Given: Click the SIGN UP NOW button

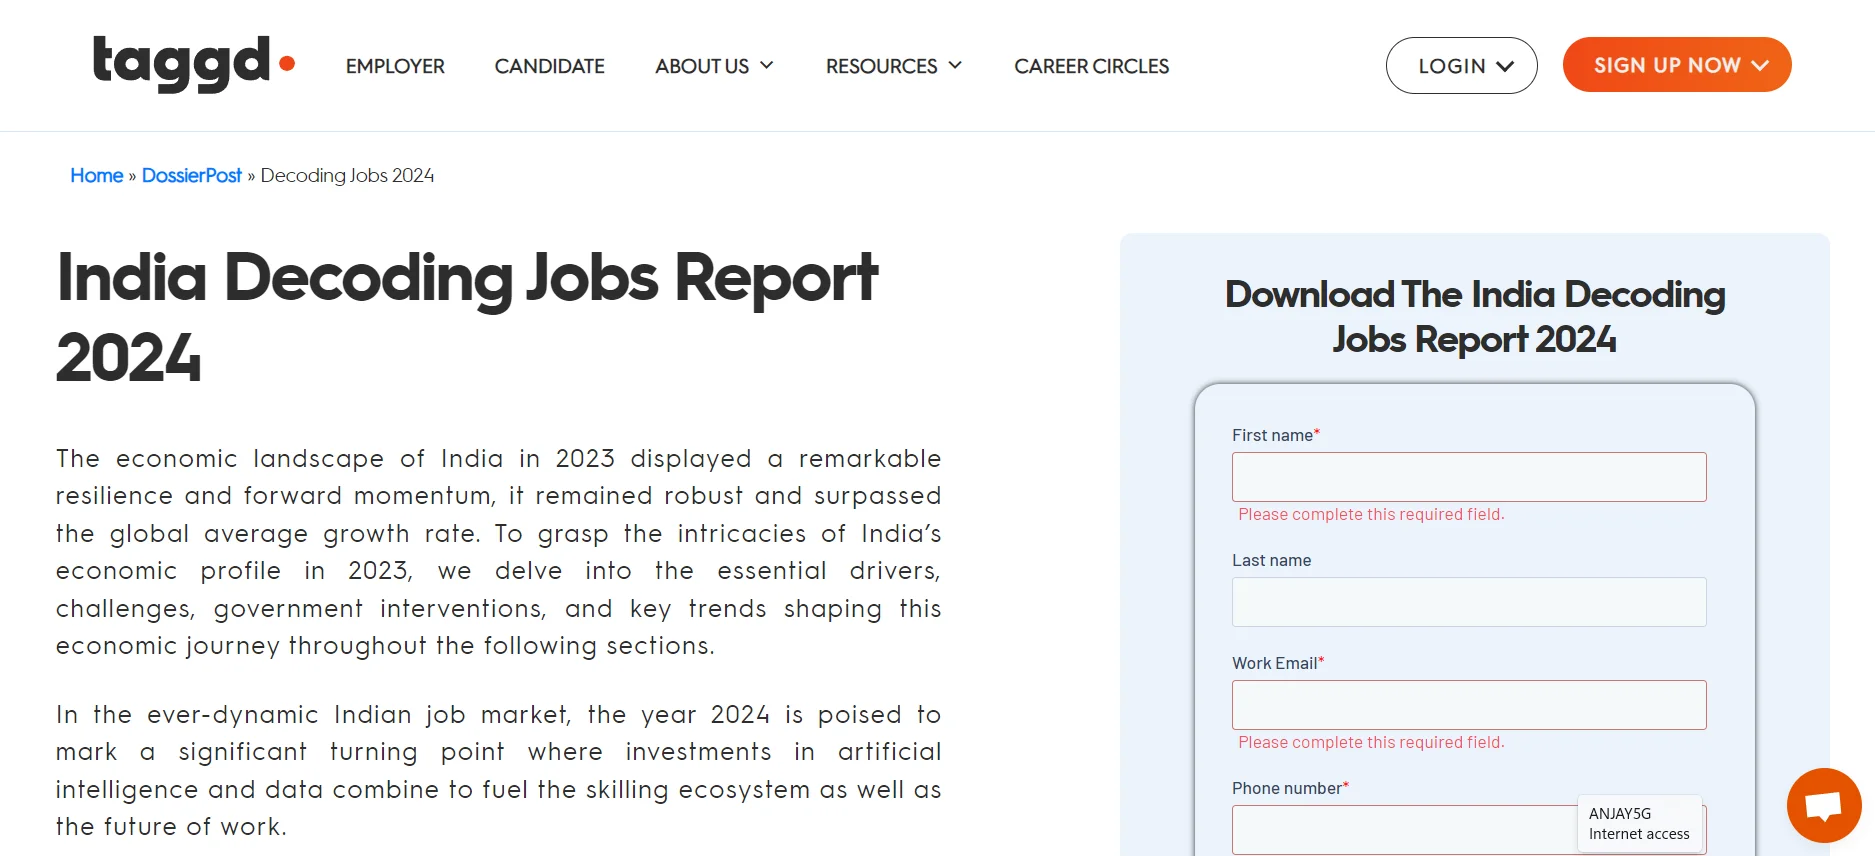Looking at the screenshot, I should pos(1677,65).
